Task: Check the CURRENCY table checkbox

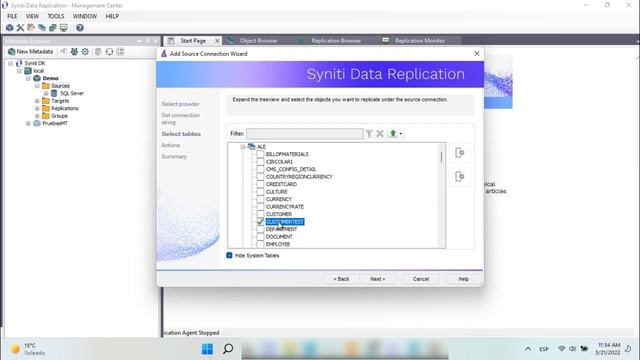Action: pyautogui.click(x=260, y=199)
